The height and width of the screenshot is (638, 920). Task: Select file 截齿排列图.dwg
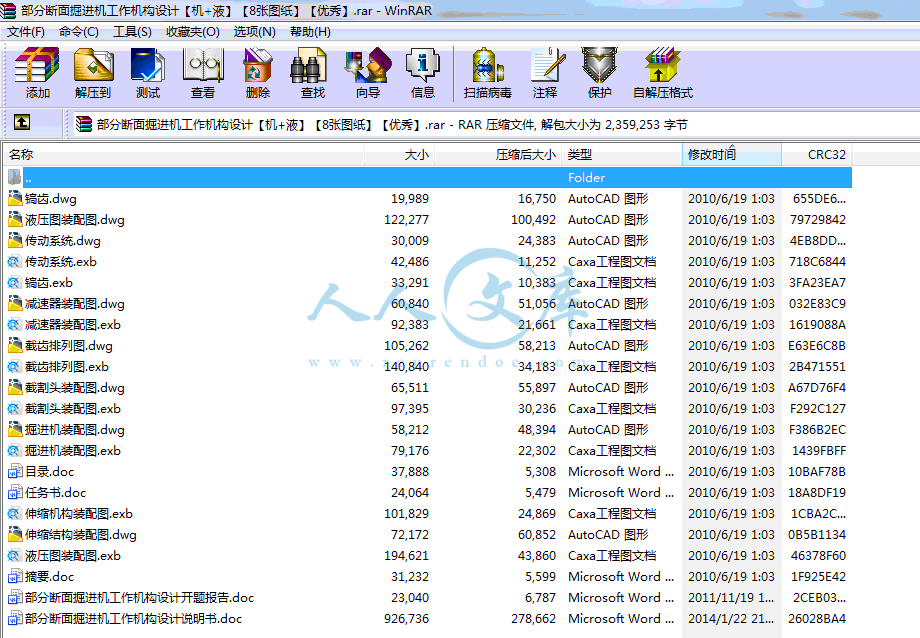(69, 346)
